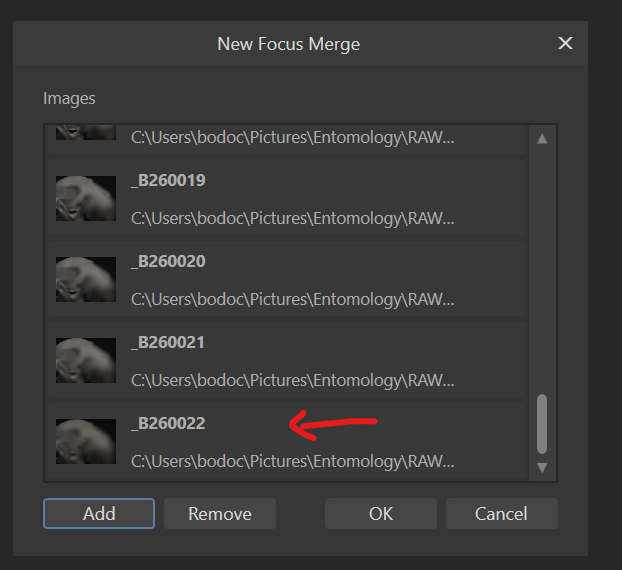This screenshot has height=570, width=622.
Task: Select the _B260019 thumbnail
Action: coord(86,198)
